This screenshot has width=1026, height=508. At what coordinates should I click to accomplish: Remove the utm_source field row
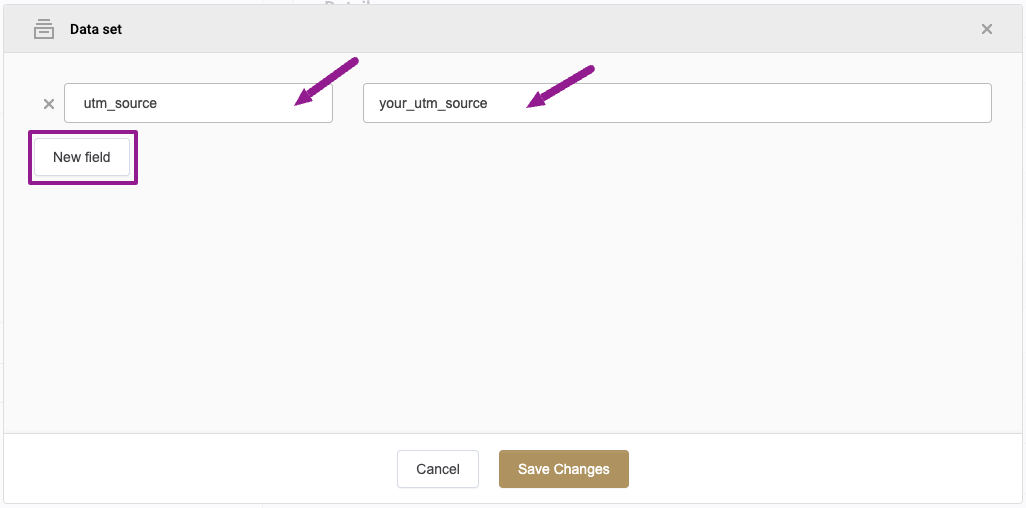point(48,103)
